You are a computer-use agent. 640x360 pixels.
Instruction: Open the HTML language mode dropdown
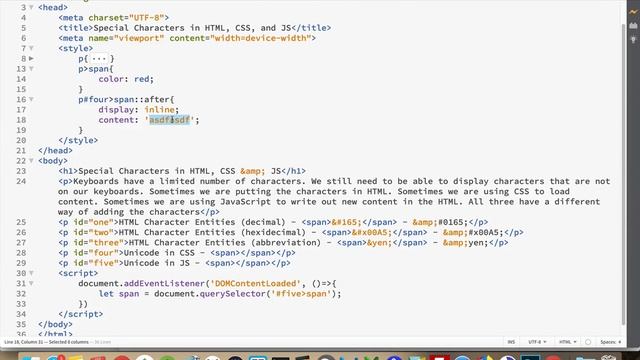[567, 342]
